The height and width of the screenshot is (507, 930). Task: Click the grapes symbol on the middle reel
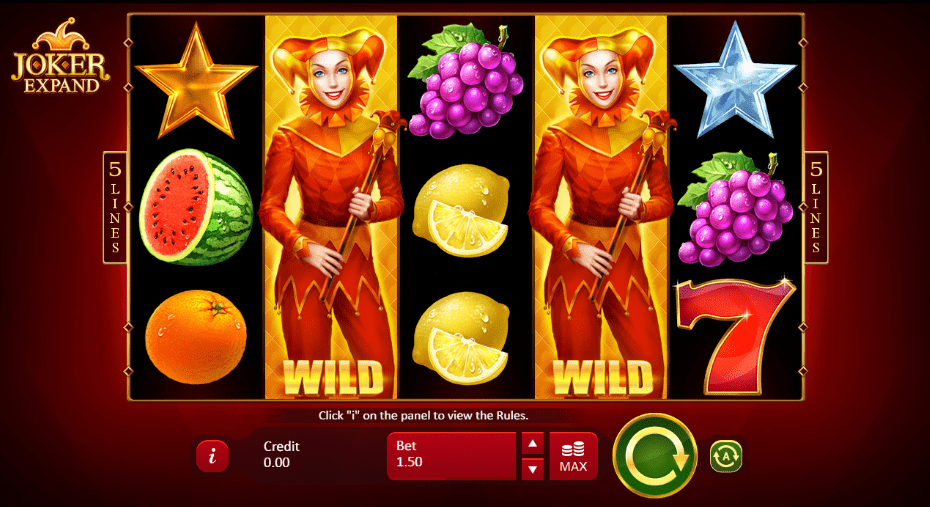466,81
